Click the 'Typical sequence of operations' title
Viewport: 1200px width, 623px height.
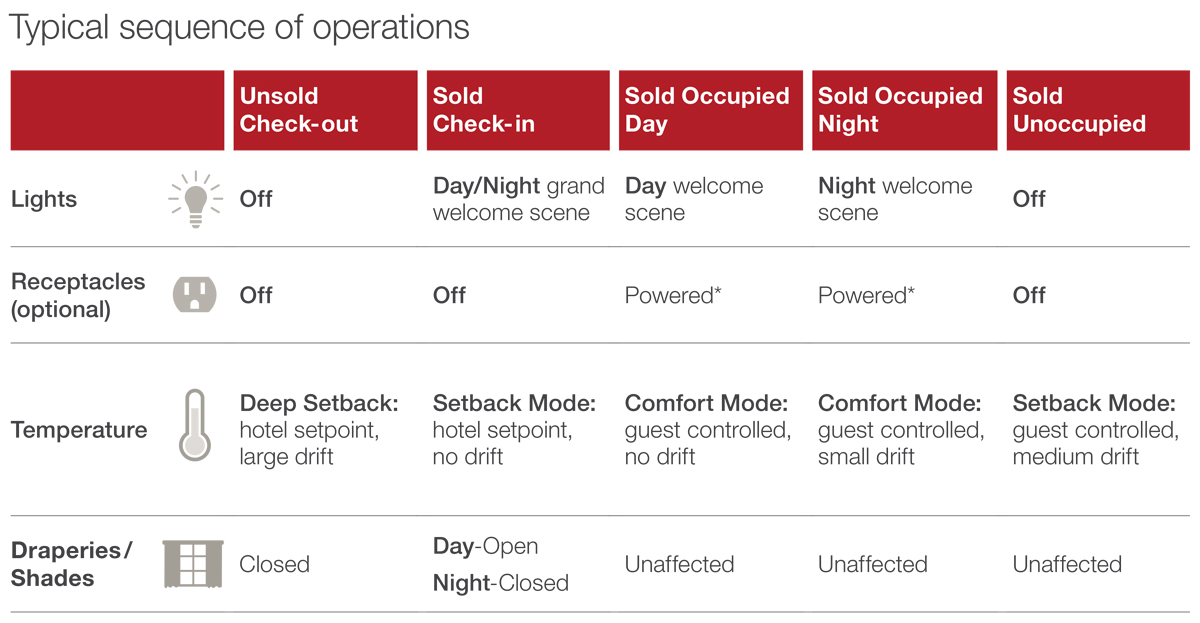[x=239, y=27]
